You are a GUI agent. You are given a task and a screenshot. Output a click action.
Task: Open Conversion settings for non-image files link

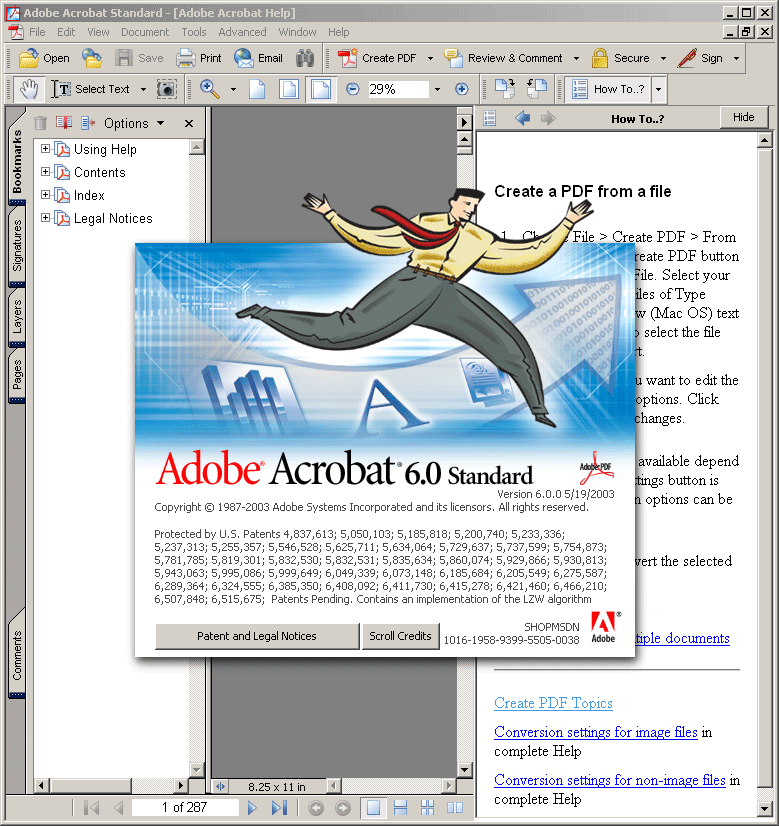click(610, 780)
